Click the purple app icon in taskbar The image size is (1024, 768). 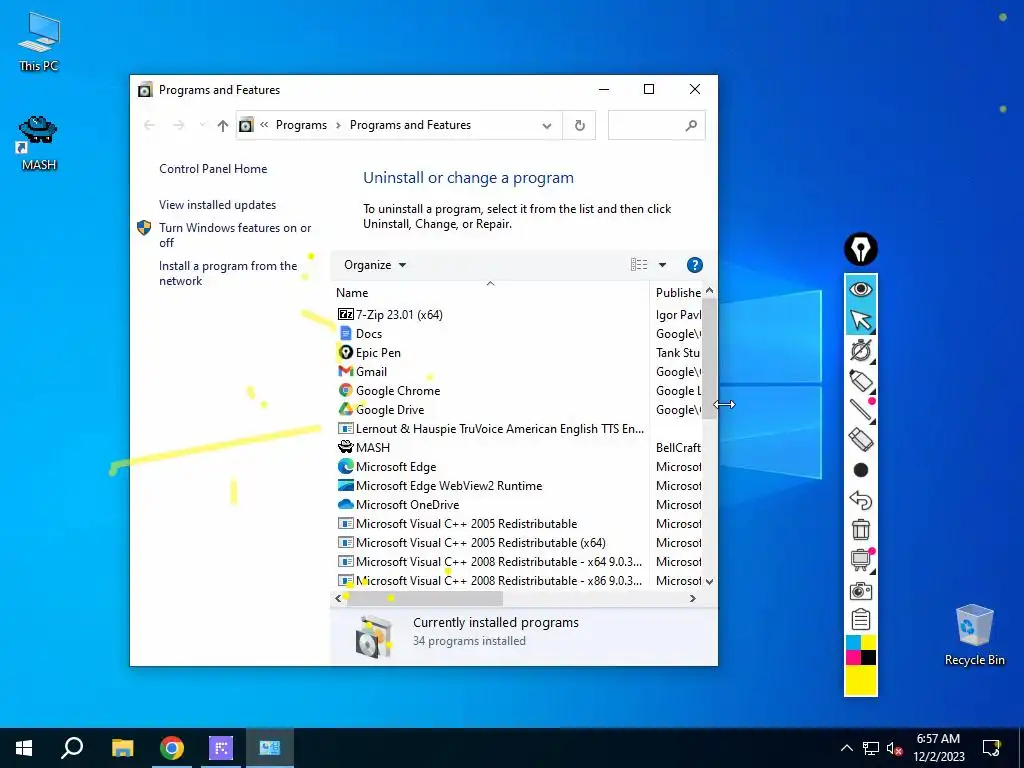click(221, 748)
